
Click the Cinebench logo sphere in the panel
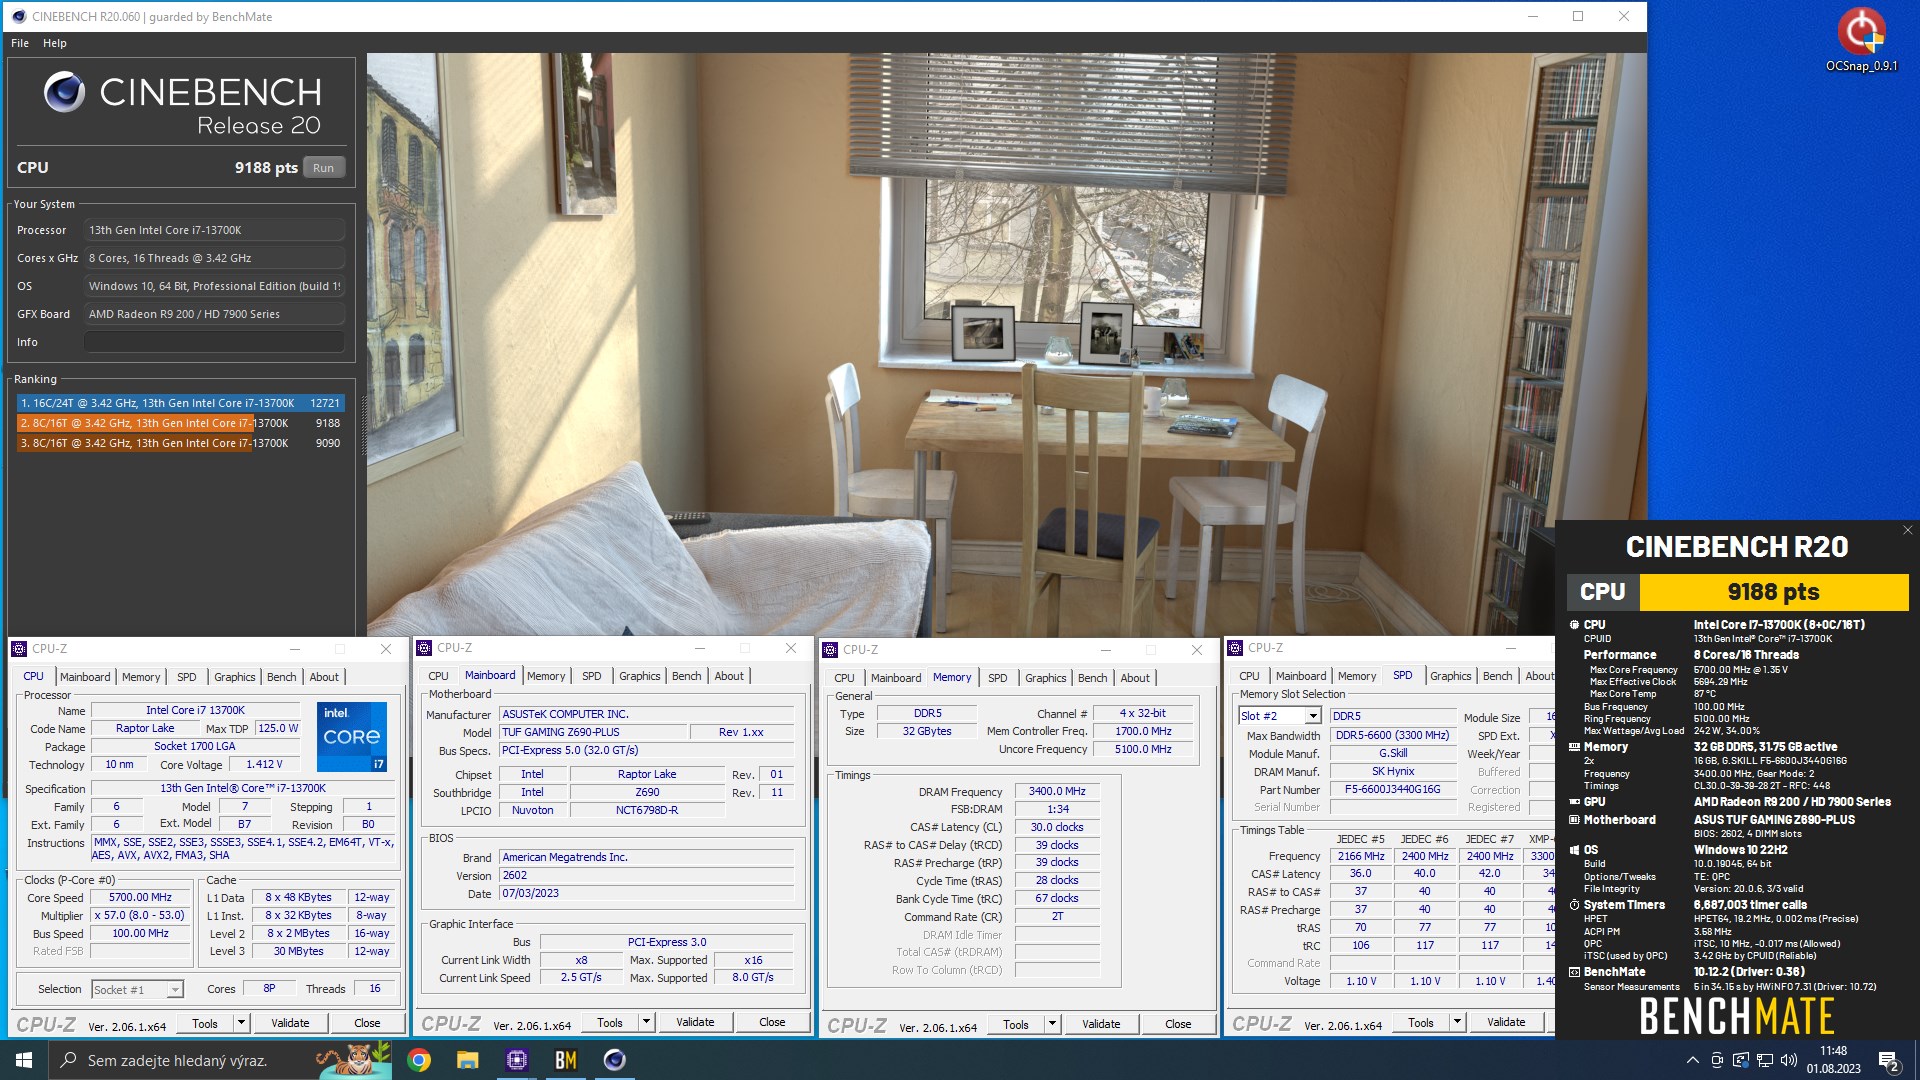point(64,93)
